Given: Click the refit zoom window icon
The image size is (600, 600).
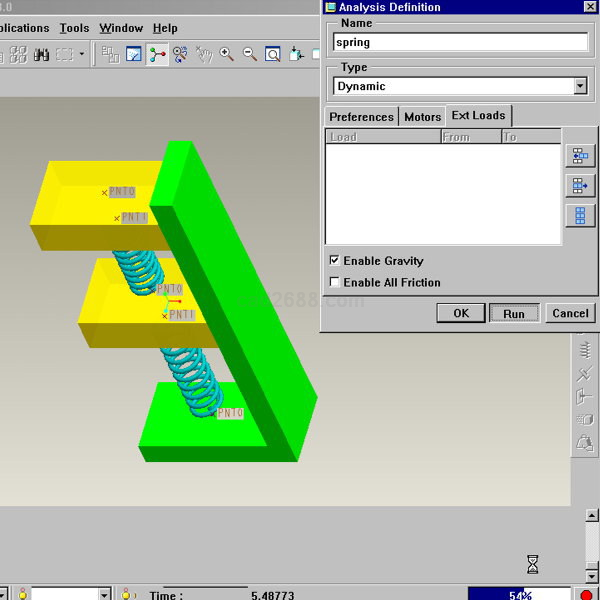Looking at the screenshot, I should coord(272,54).
